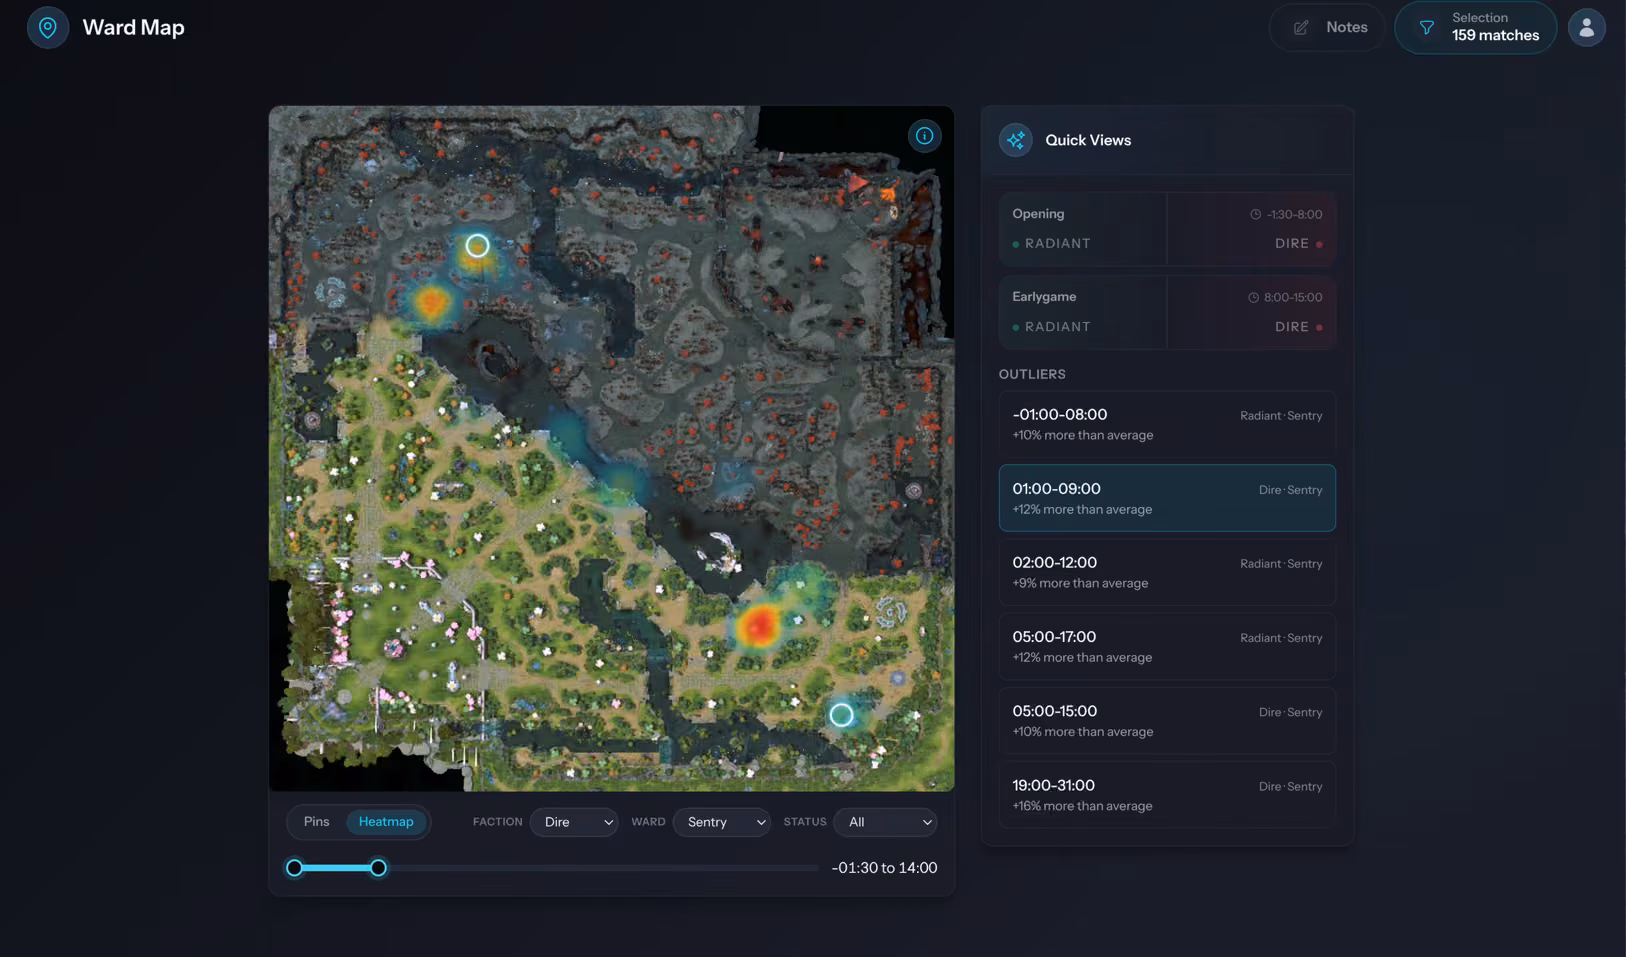The height and width of the screenshot is (957, 1626).
Task: Open the Status dropdown showing All
Action: 885,822
